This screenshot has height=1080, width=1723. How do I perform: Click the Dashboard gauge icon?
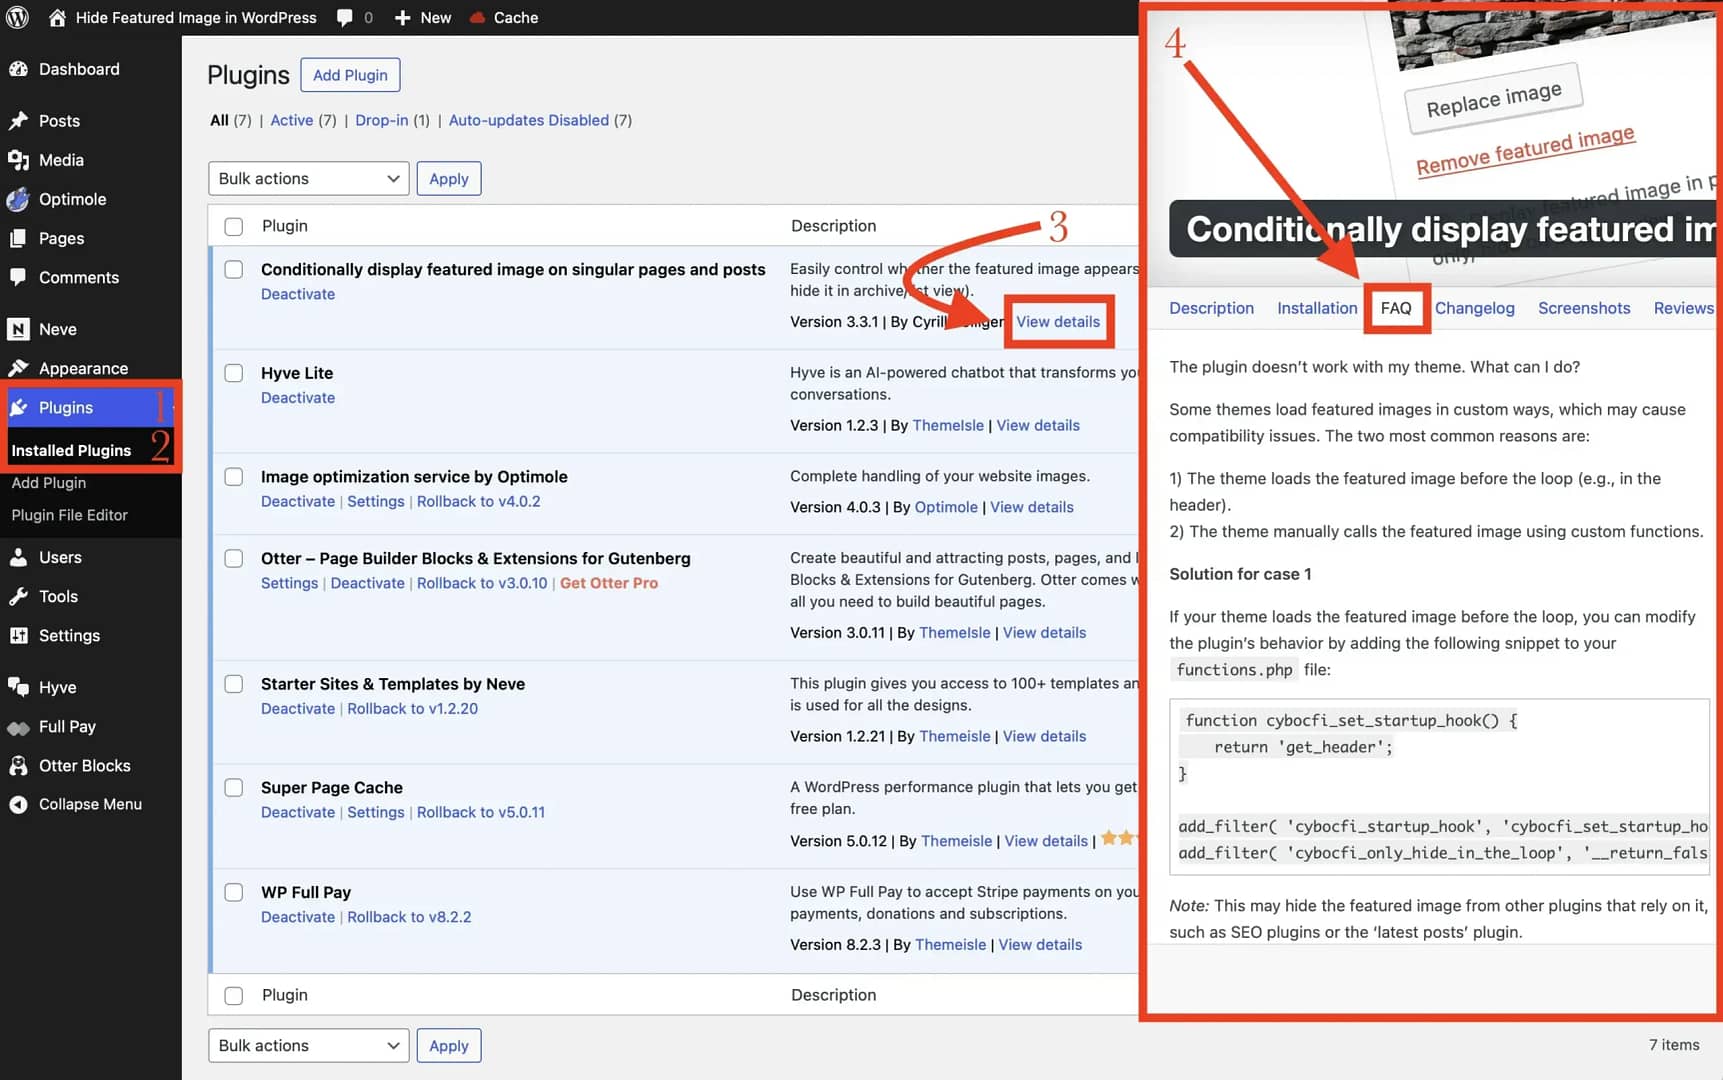(18, 69)
